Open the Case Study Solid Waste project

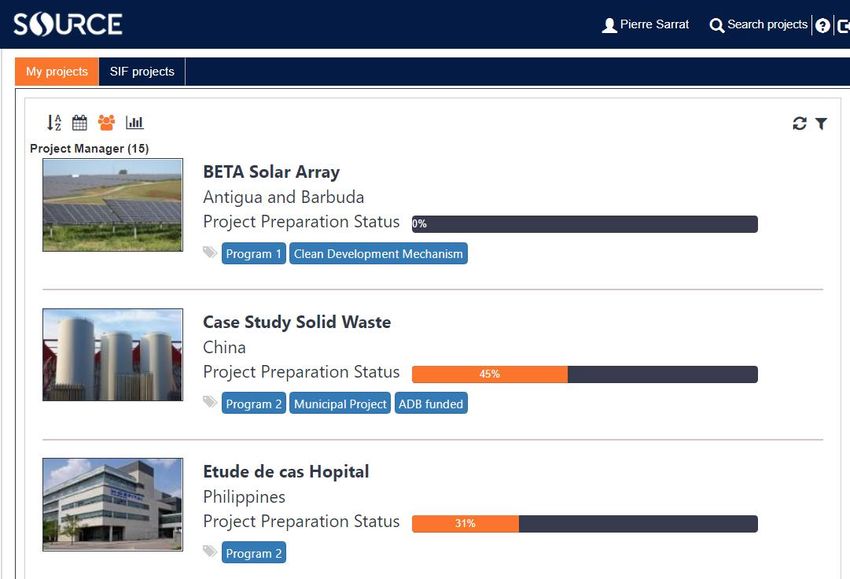pyautogui.click(x=297, y=322)
